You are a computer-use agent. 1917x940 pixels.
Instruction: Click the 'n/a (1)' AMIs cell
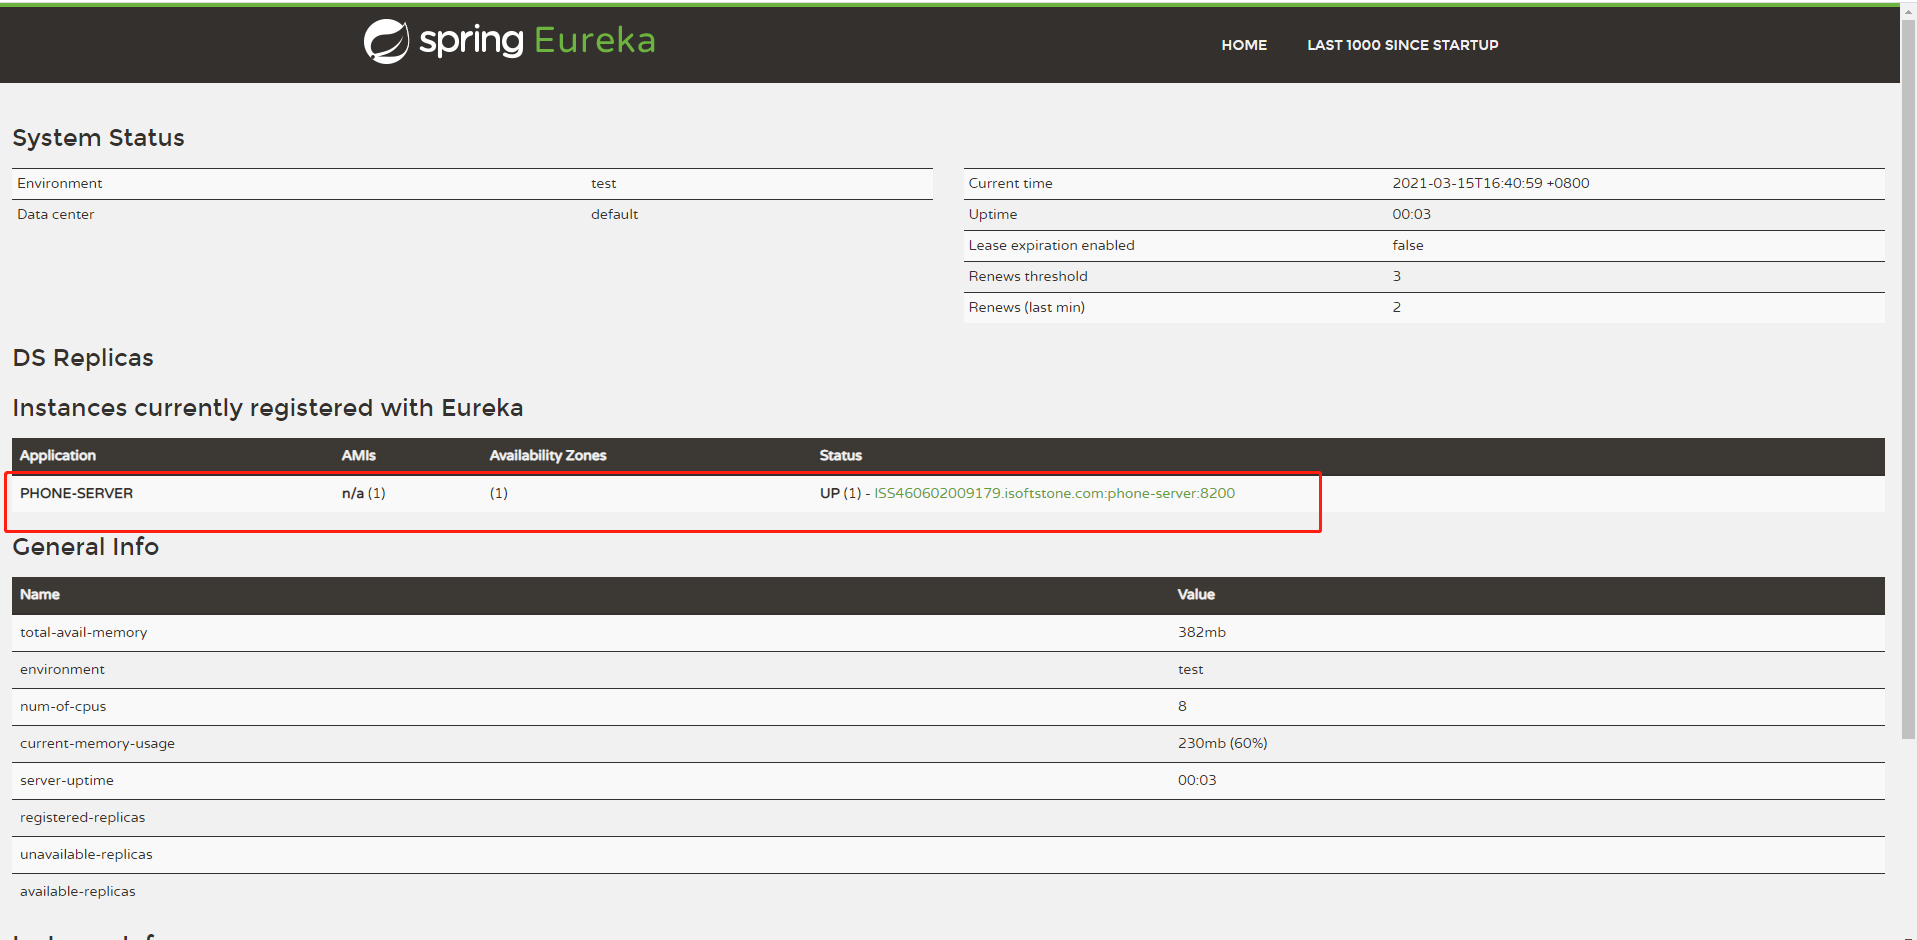point(363,493)
